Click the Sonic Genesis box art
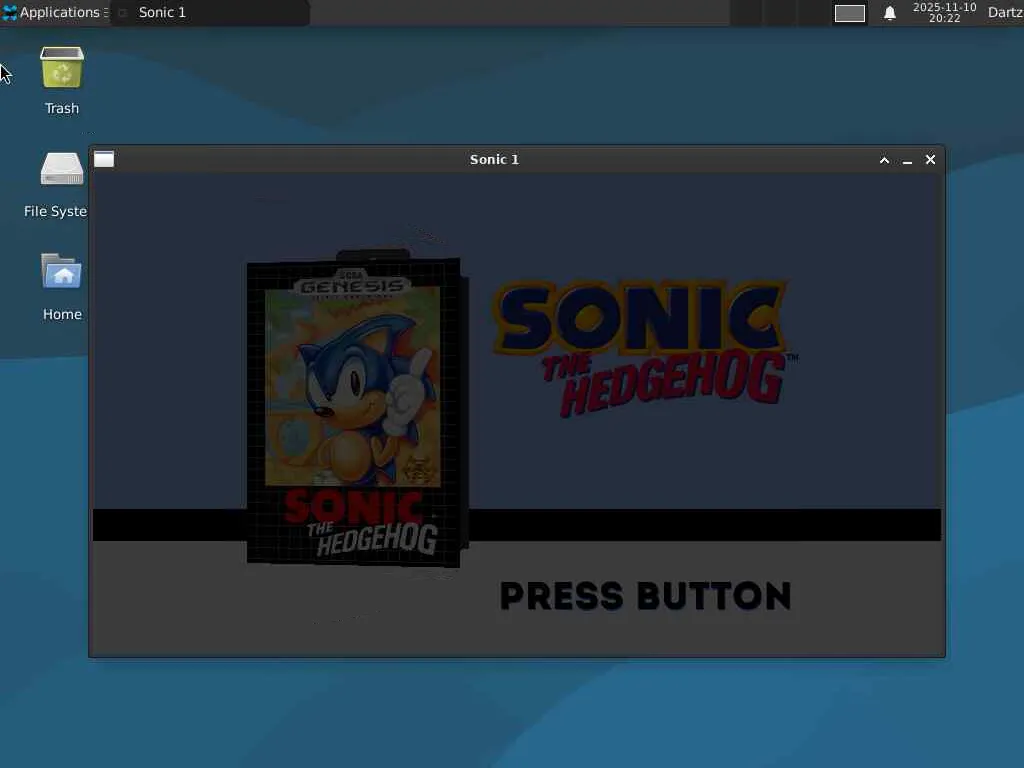 (356, 410)
